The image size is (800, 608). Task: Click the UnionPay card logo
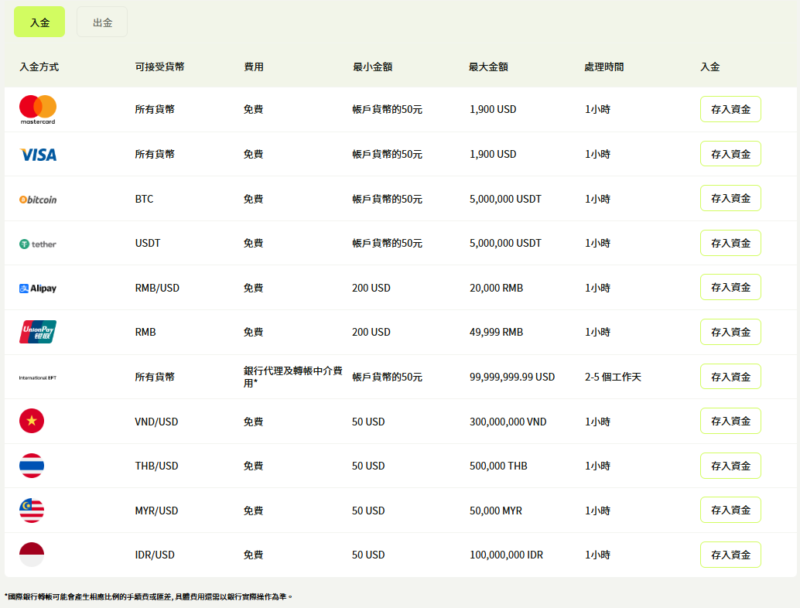tap(38, 332)
